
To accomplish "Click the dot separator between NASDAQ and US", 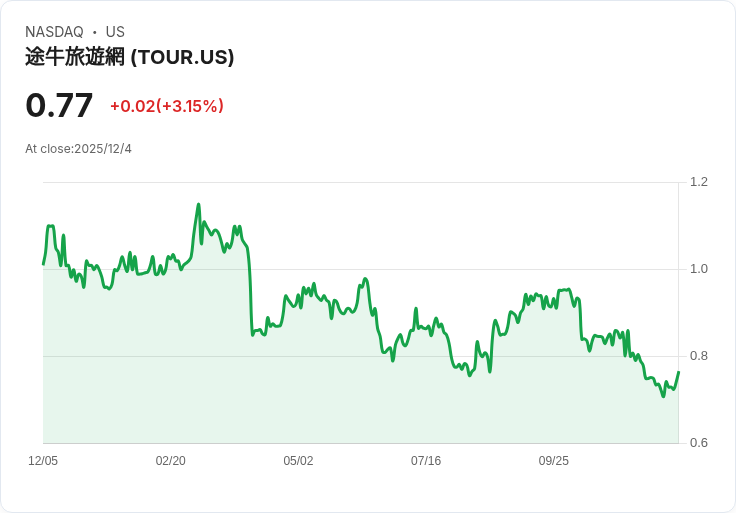I will point(94,32).
